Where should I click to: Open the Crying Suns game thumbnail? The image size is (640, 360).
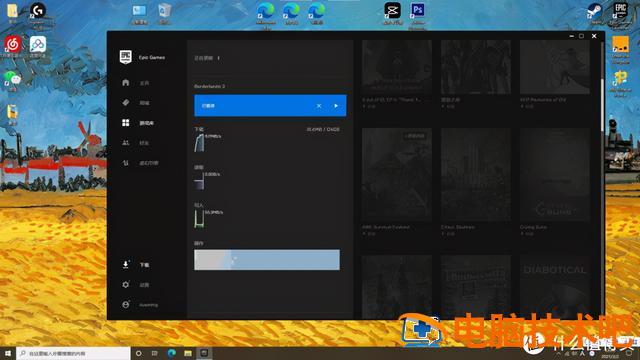point(555,175)
